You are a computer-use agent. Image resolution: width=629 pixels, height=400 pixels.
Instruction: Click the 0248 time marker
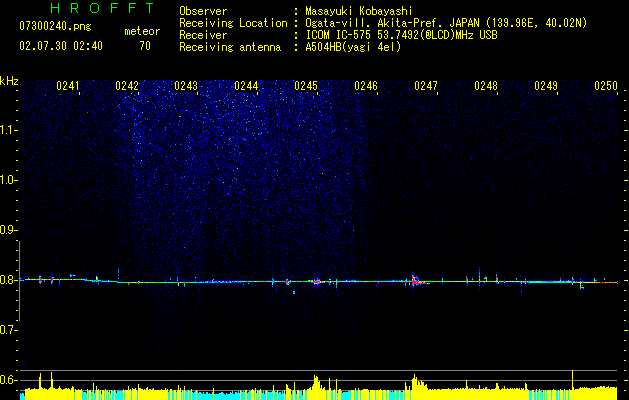pos(486,86)
